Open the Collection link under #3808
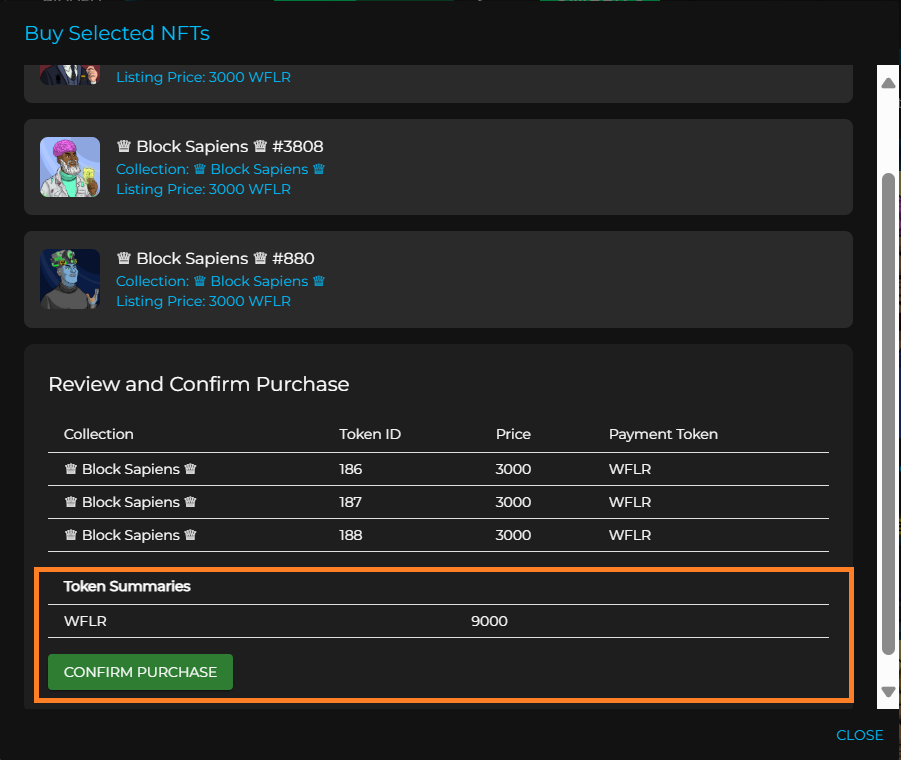 [221, 169]
